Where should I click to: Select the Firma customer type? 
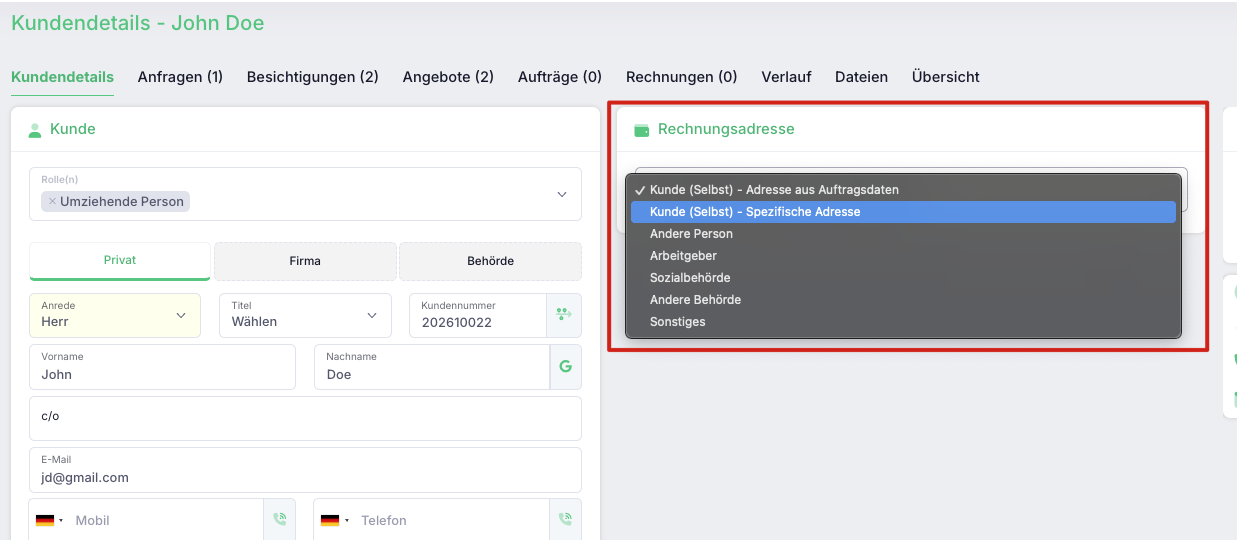(305, 261)
